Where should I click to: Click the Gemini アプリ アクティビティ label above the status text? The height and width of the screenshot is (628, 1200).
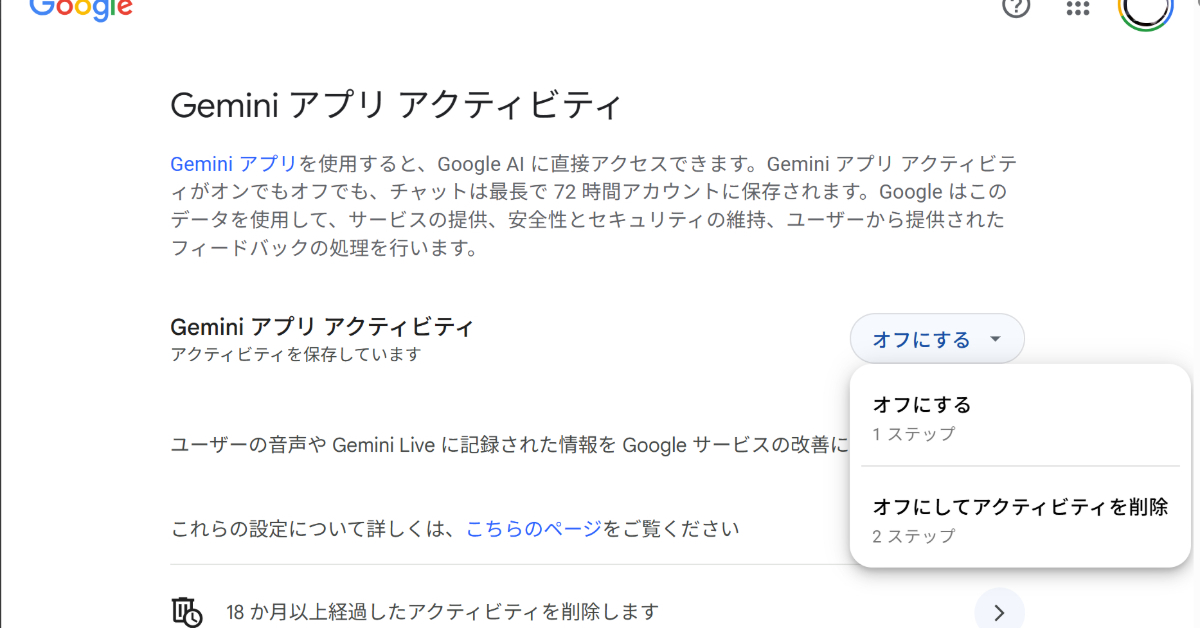click(x=322, y=327)
